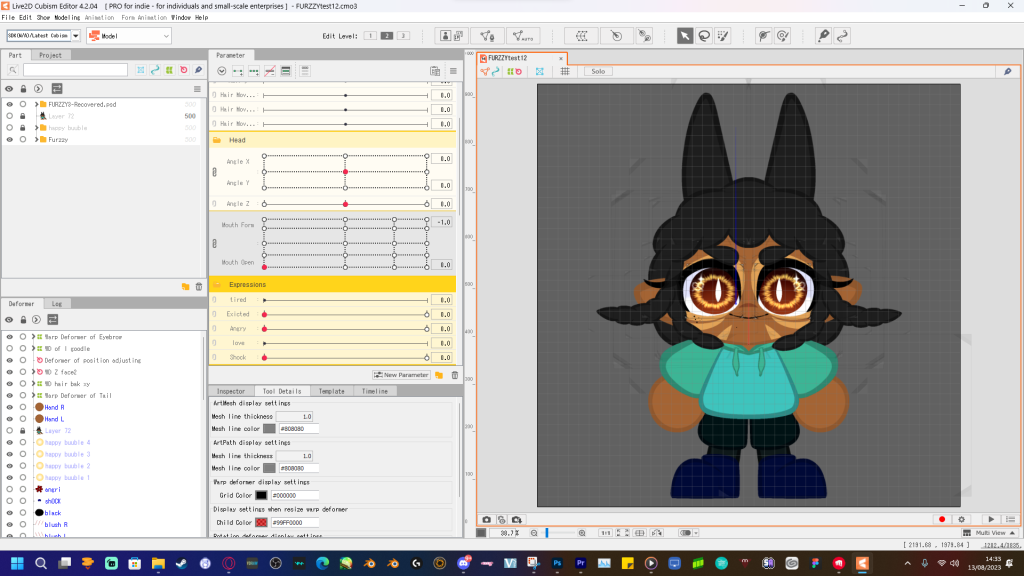Hide the Furzzy part folder
Viewport: 1024px width, 576px height.
pyautogui.click(x=9, y=140)
